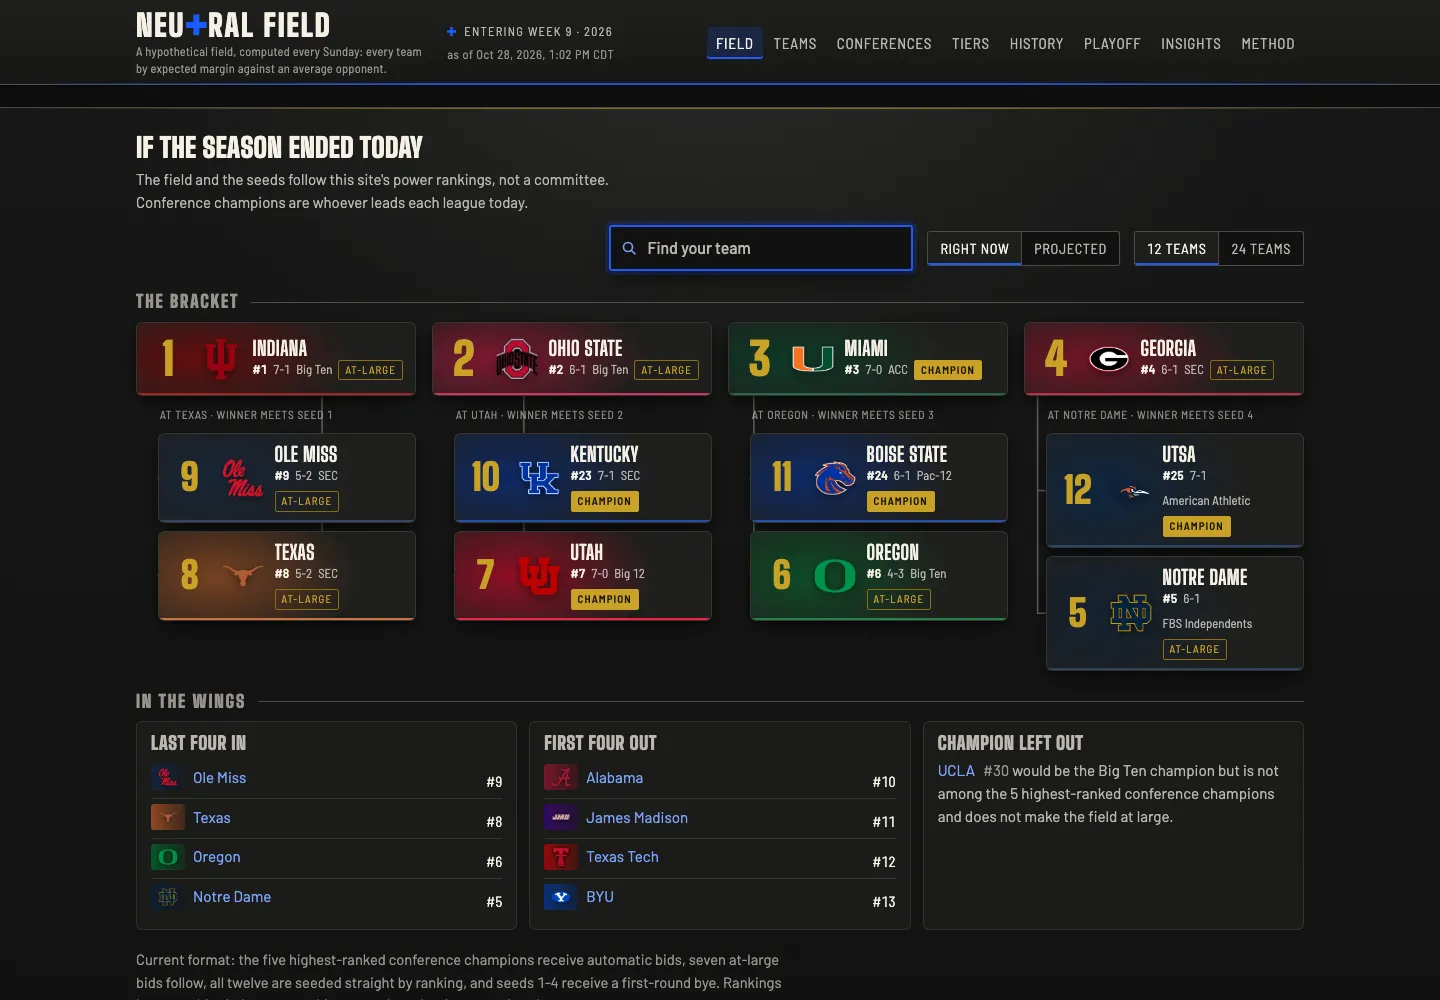Click the Kentucky UK logo in seed 10 card
Image resolution: width=1440 pixels, height=1000 pixels.
point(538,478)
